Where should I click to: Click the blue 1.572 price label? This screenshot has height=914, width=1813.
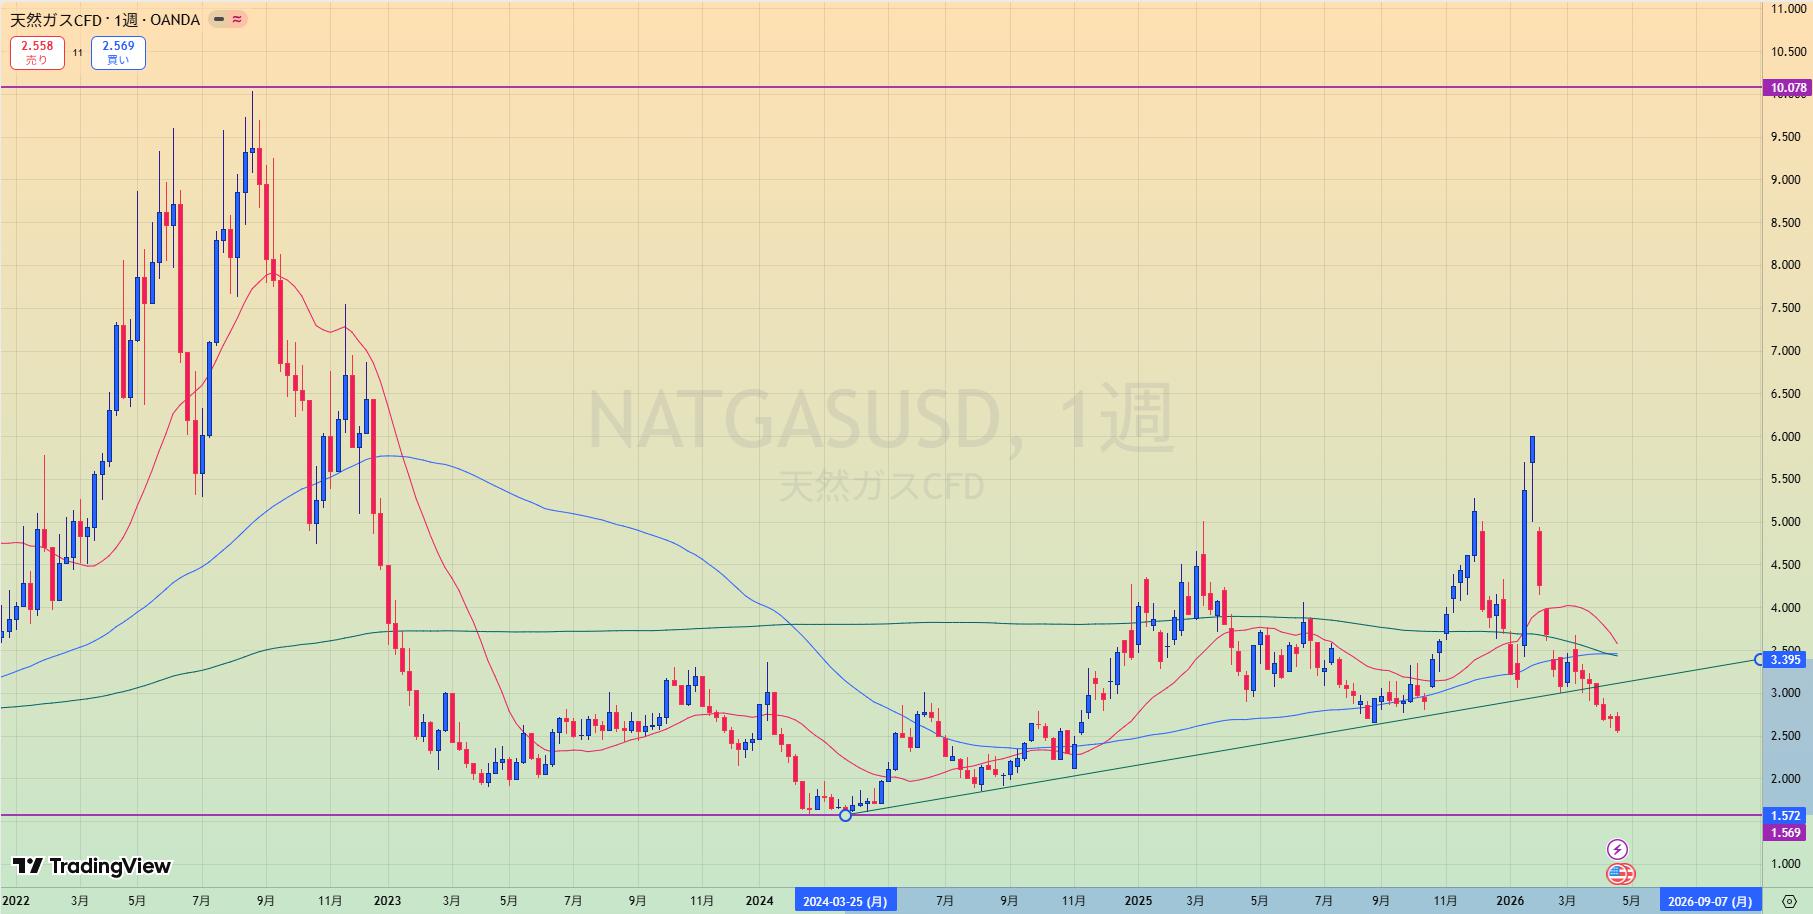click(x=1785, y=816)
